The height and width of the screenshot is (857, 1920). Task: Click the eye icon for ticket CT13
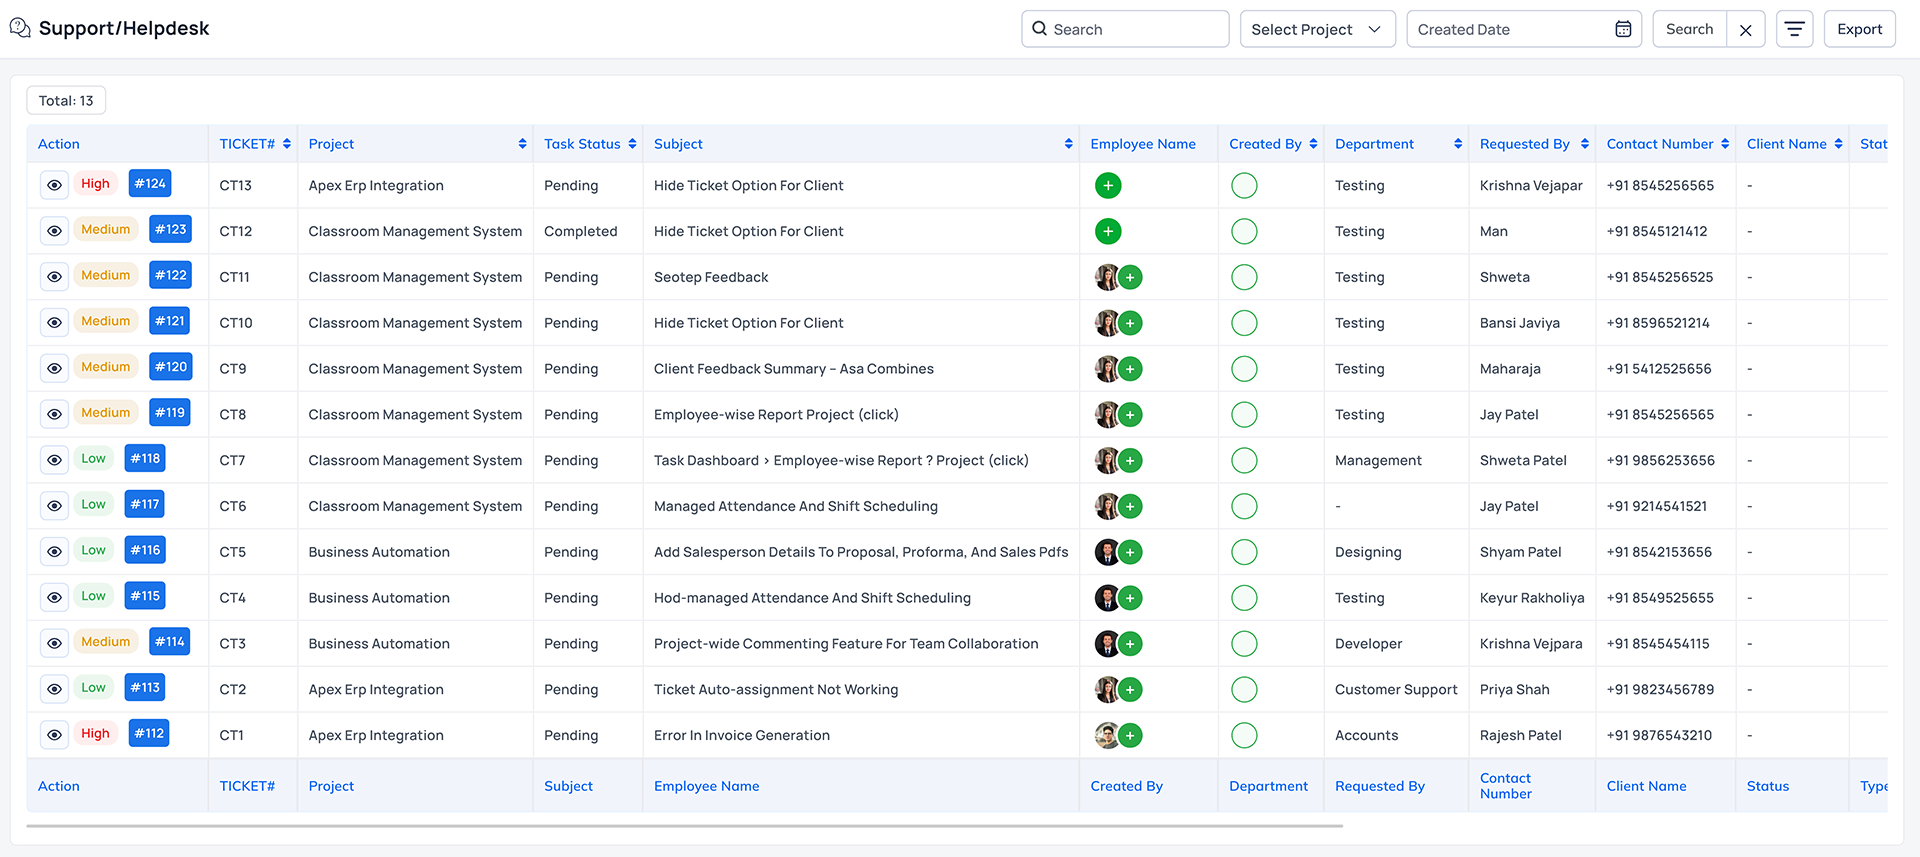click(54, 185)
